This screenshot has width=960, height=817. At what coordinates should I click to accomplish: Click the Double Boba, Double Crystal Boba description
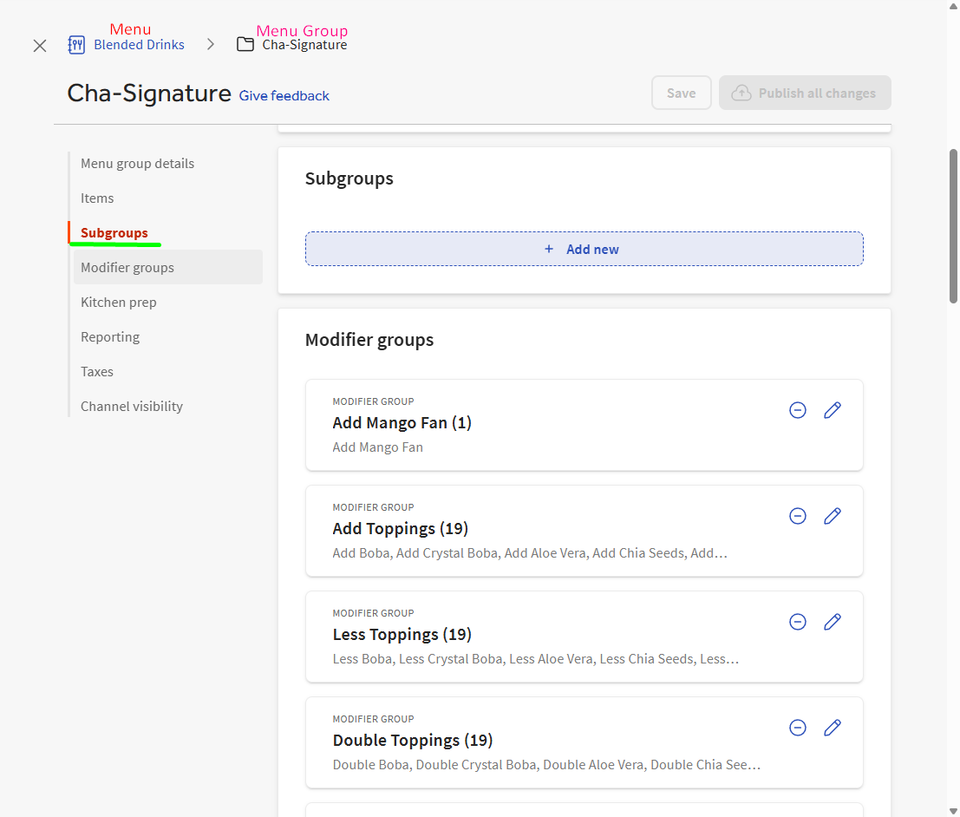tap(546, 765)
